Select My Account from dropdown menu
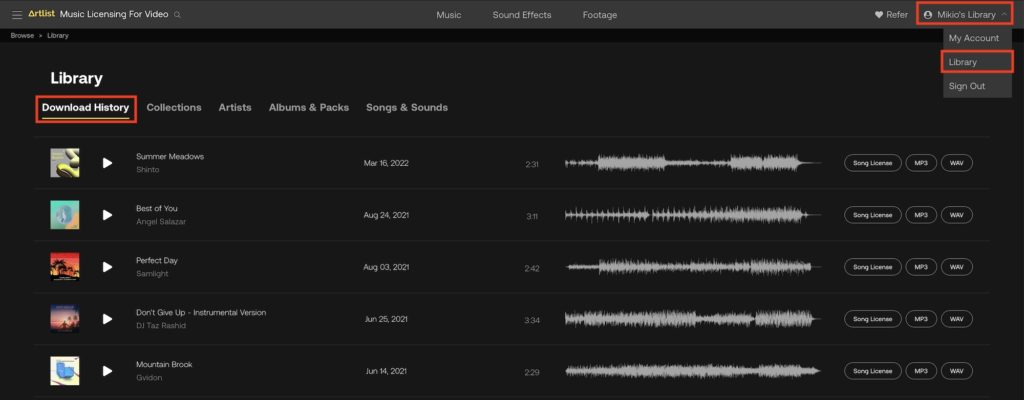Screen dimensions: 1024x400 [x=974, y=38]
